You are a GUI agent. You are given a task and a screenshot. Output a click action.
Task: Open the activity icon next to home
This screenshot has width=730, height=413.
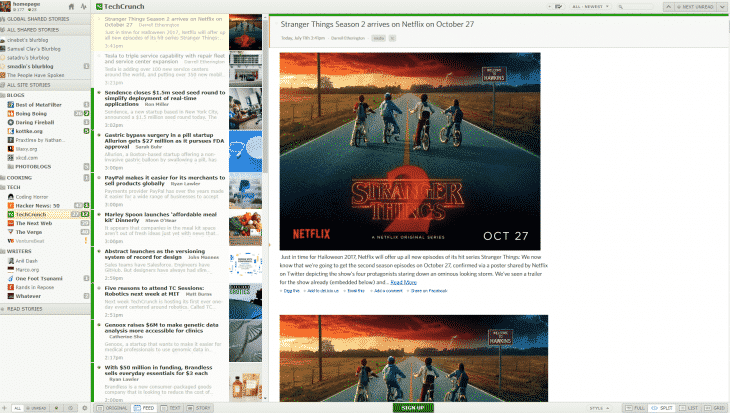tap(82, 6)
